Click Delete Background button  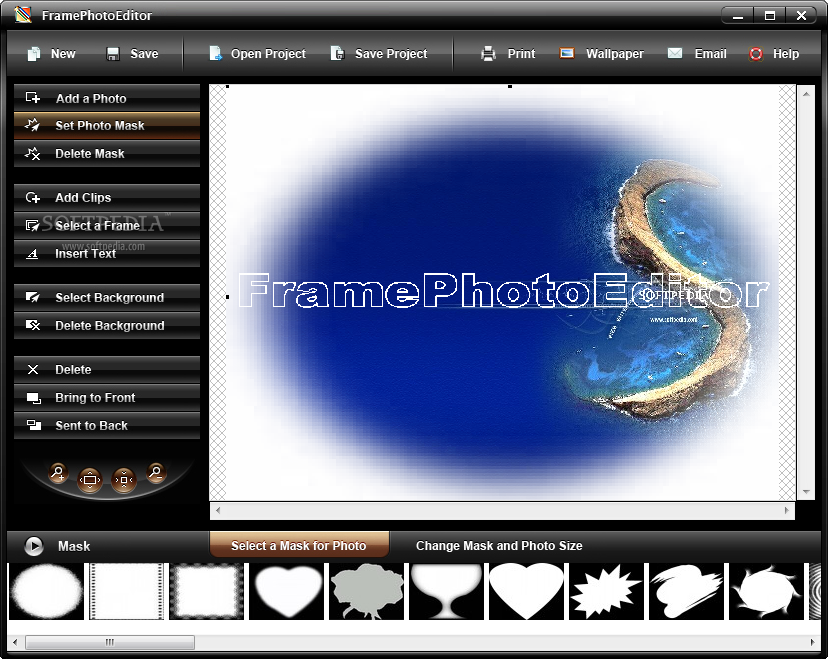(x=107, y=325)
